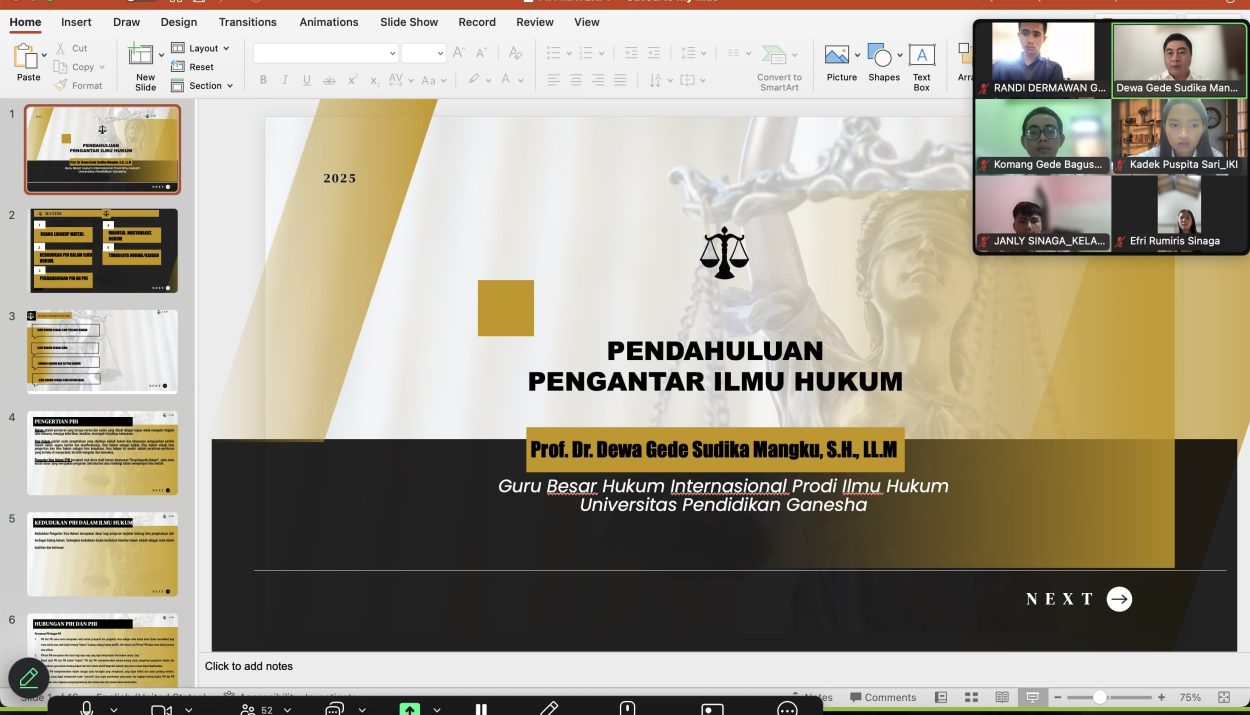Click the NEXT arrow circle on slide
1250x715 pixels.
click(1119, 599)
